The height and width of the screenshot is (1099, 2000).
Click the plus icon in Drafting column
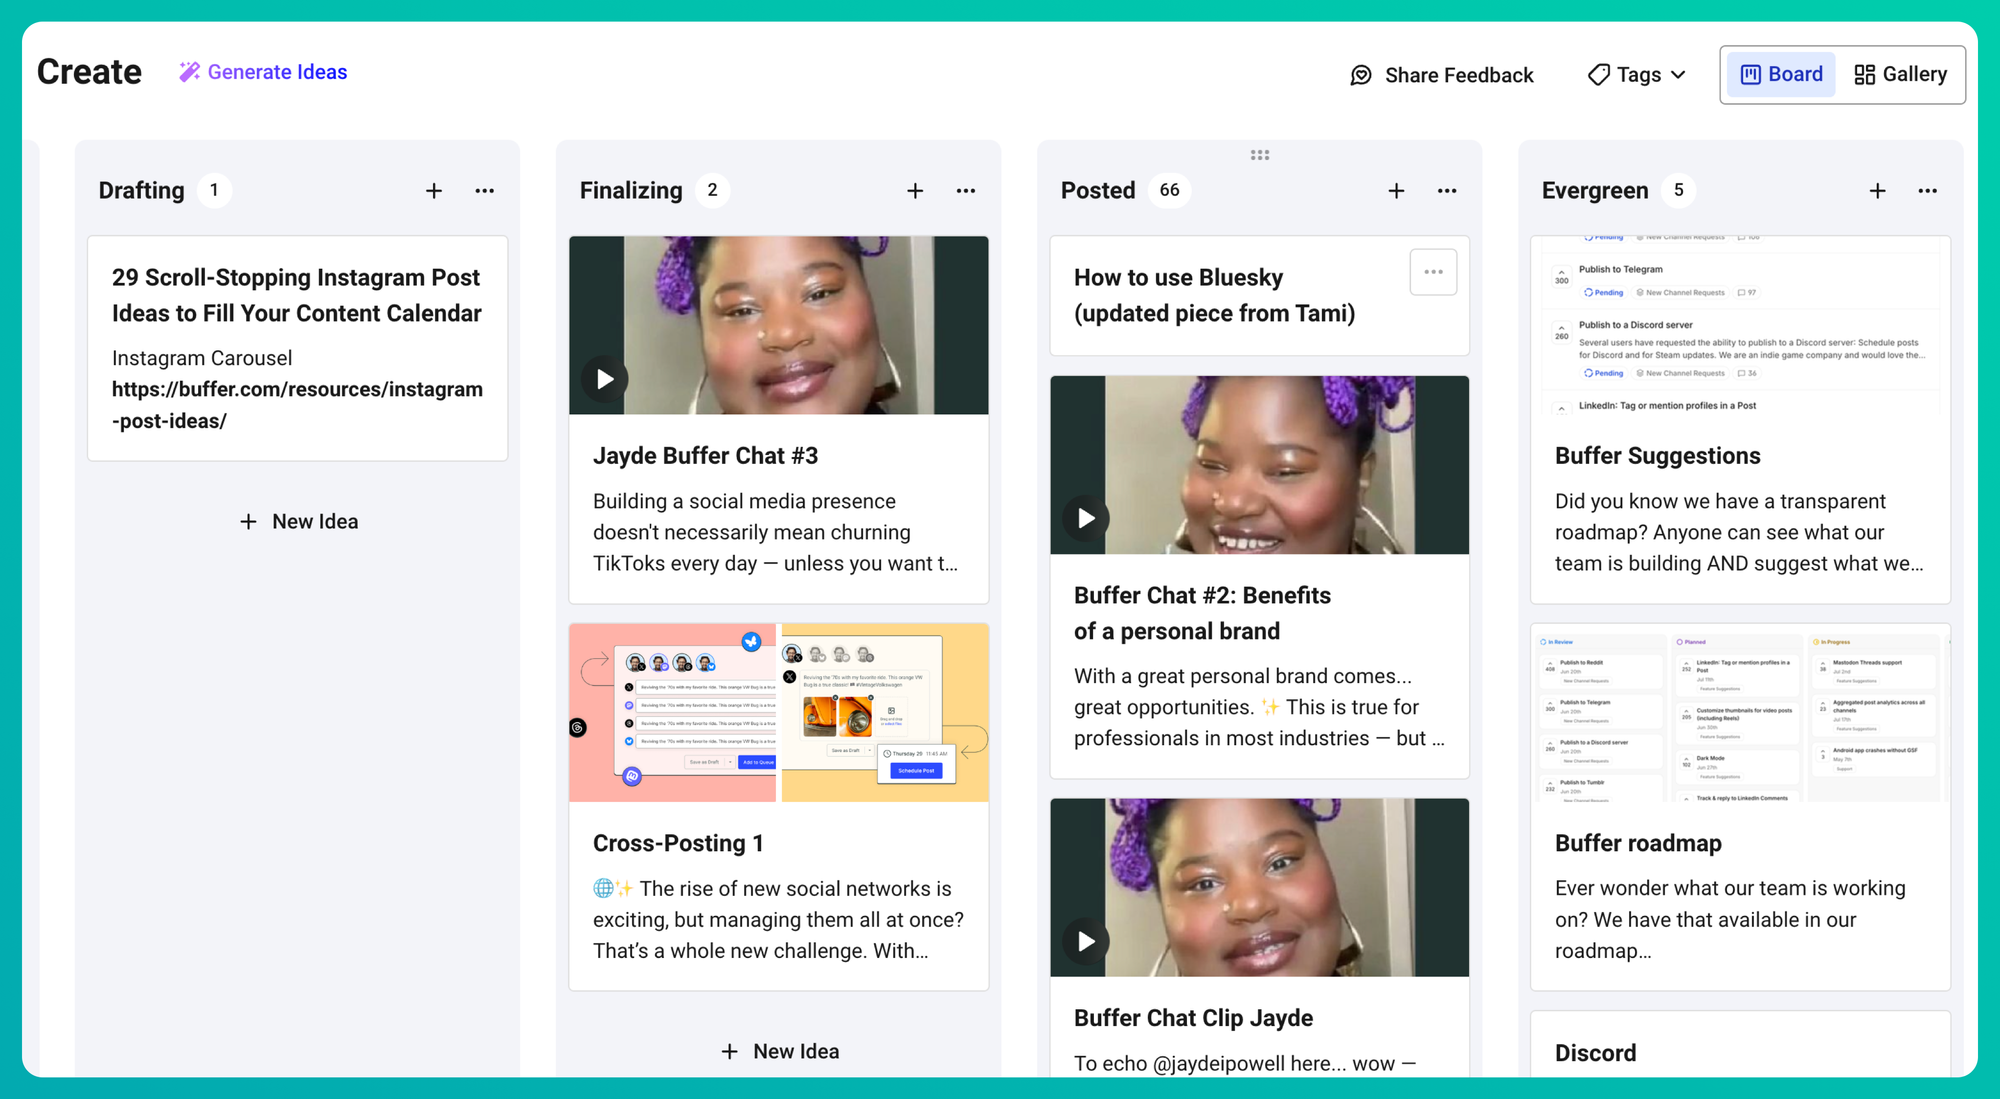click(x=434, y=191)
